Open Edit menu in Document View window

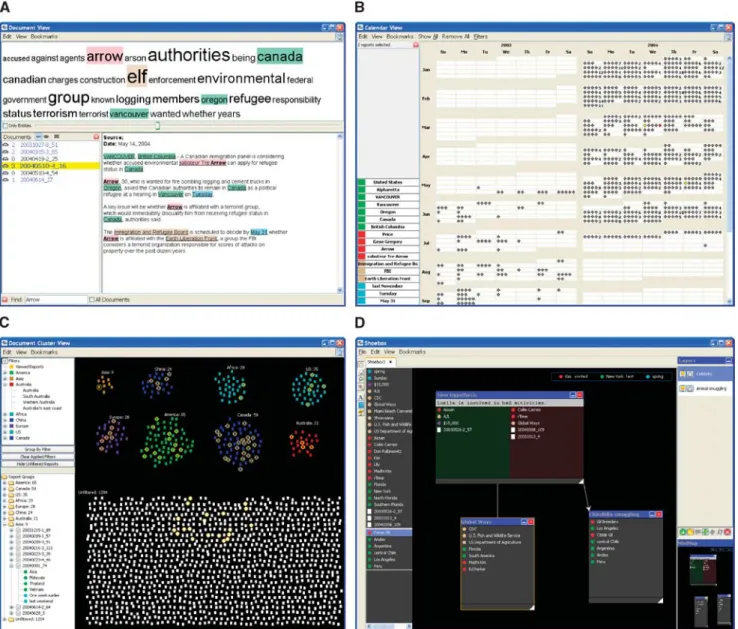coord(7,37)
